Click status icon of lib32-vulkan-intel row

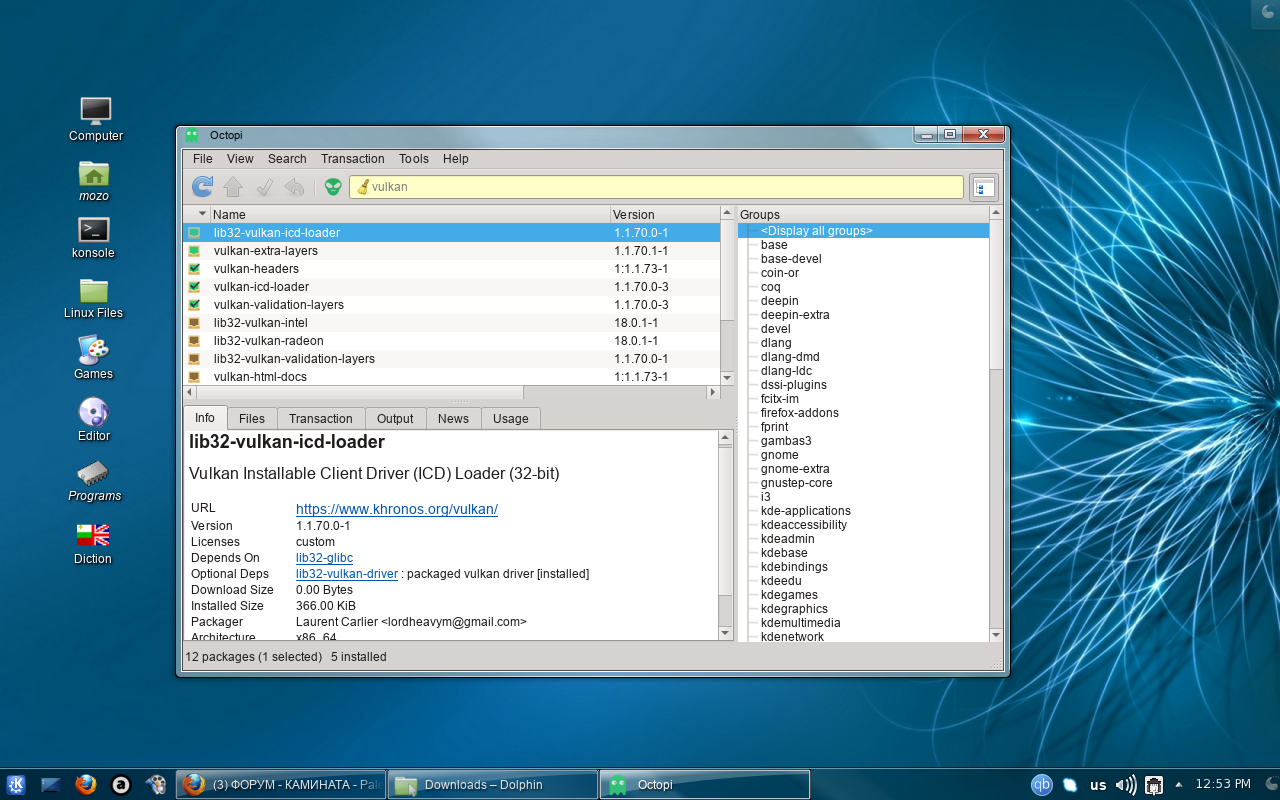pyautogui.click(x=194, y=323)
